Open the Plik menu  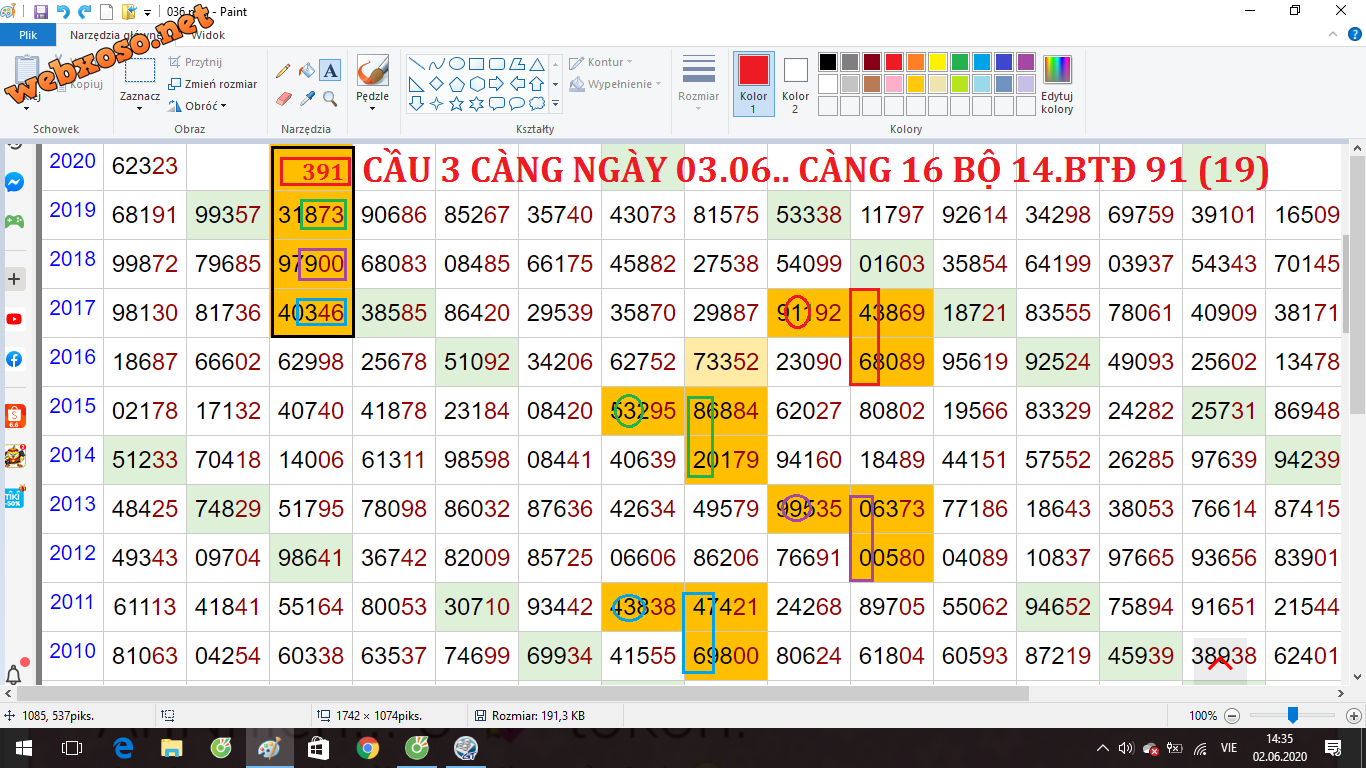point(28,35)
